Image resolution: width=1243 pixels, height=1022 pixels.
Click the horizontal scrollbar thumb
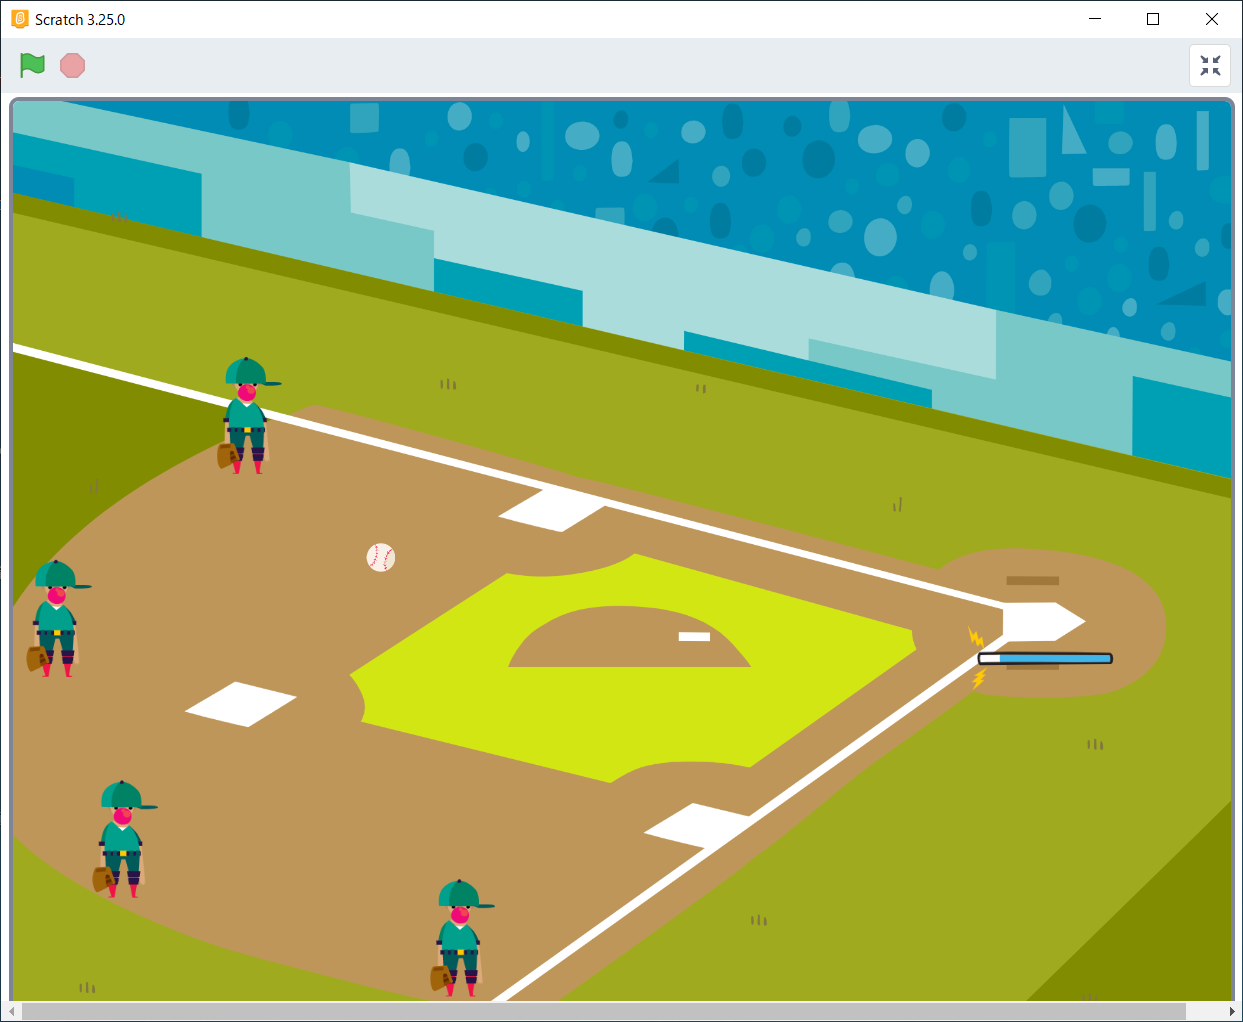point(604,1012)
